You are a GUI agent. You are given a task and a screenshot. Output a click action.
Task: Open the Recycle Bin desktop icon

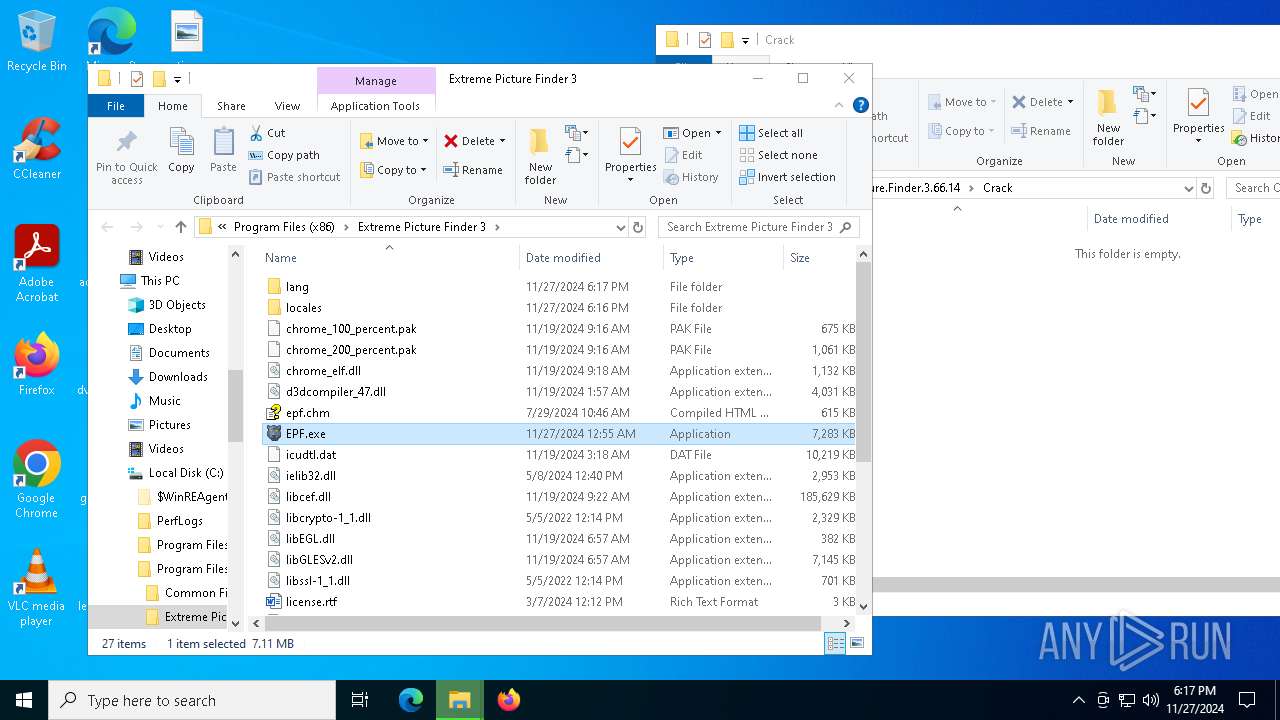[37, 42]
